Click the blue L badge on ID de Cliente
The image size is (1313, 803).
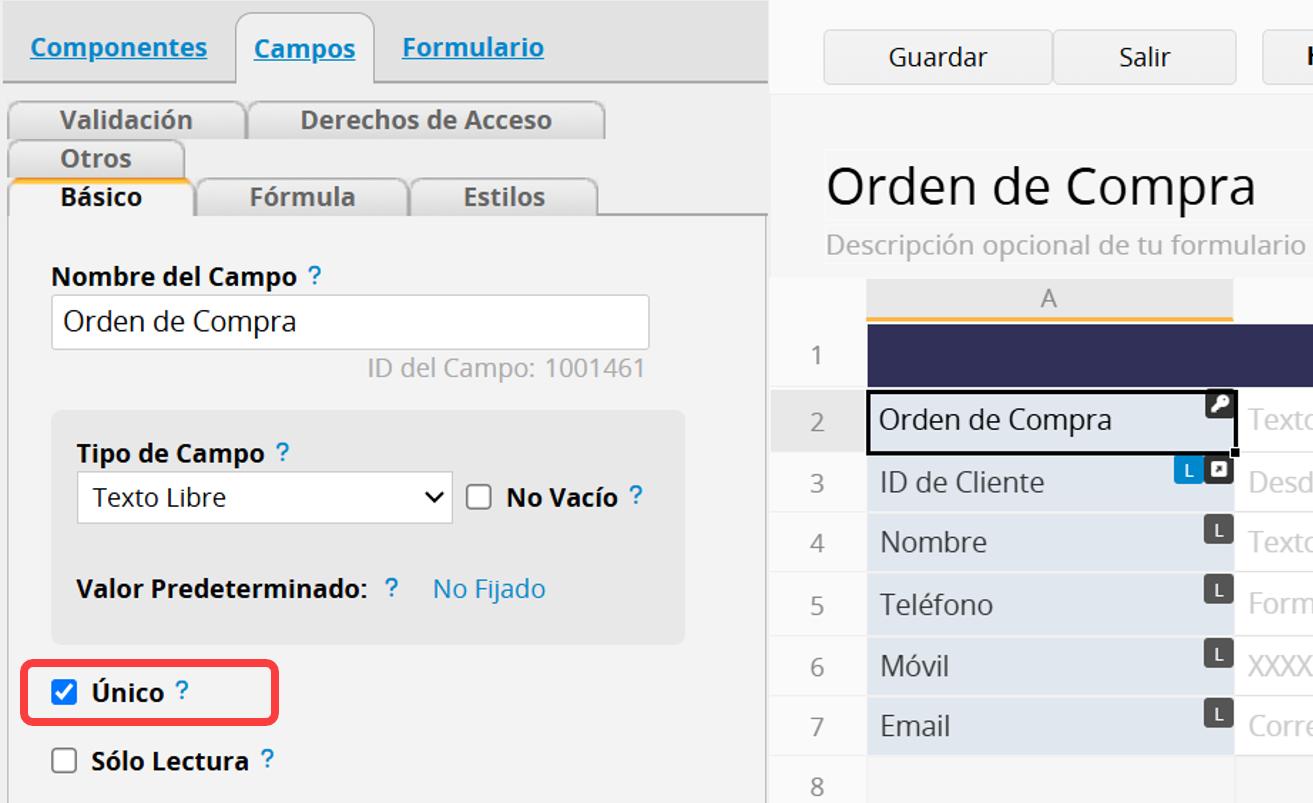(x=1188, y=470)
